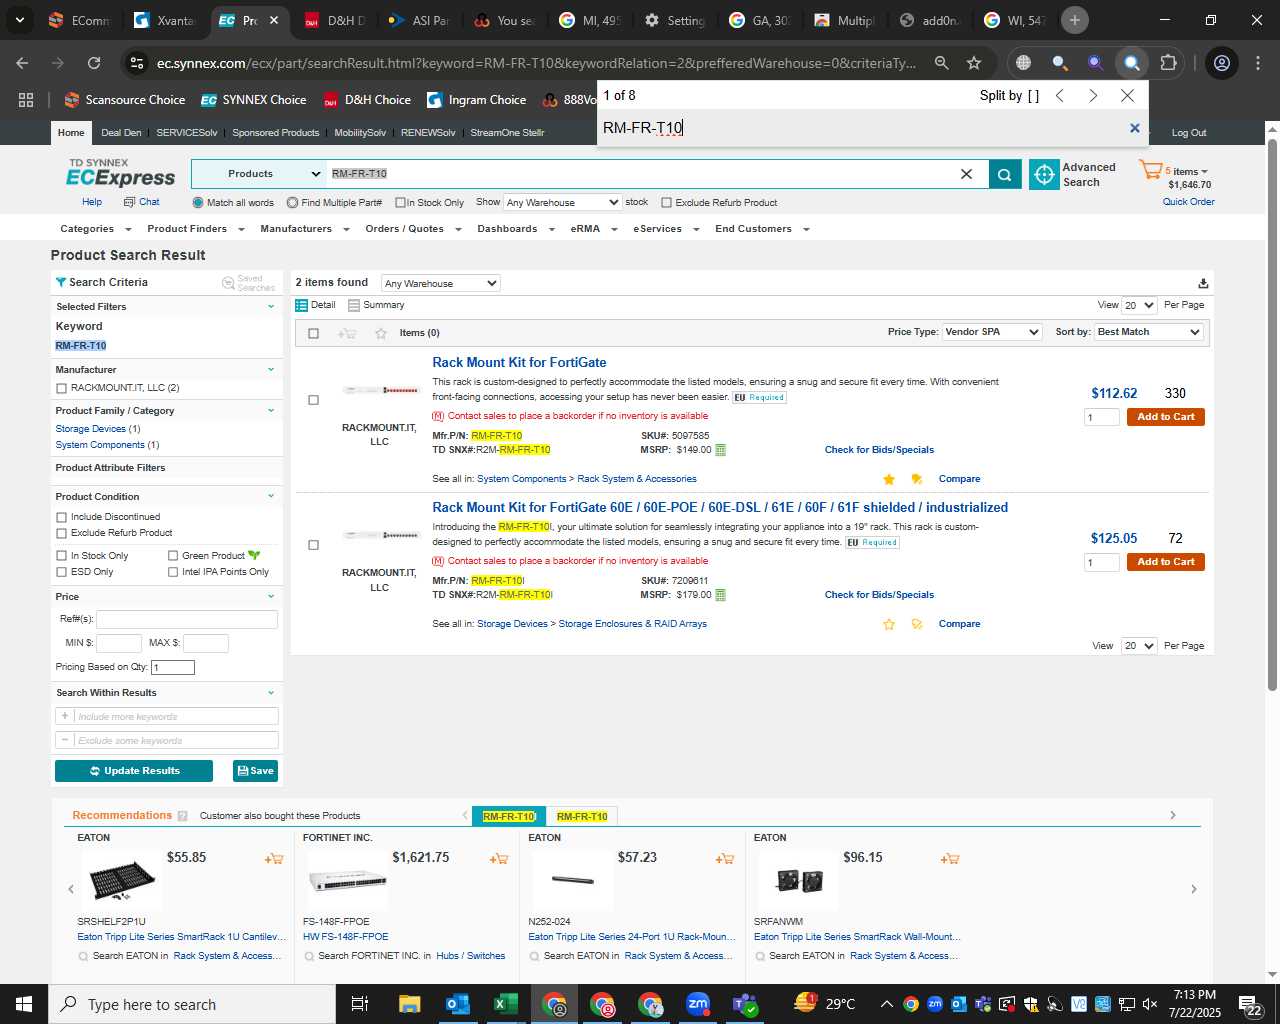Reload the page
Image resolution: width=1280 pixels, height=1024 pixels.
94,63
